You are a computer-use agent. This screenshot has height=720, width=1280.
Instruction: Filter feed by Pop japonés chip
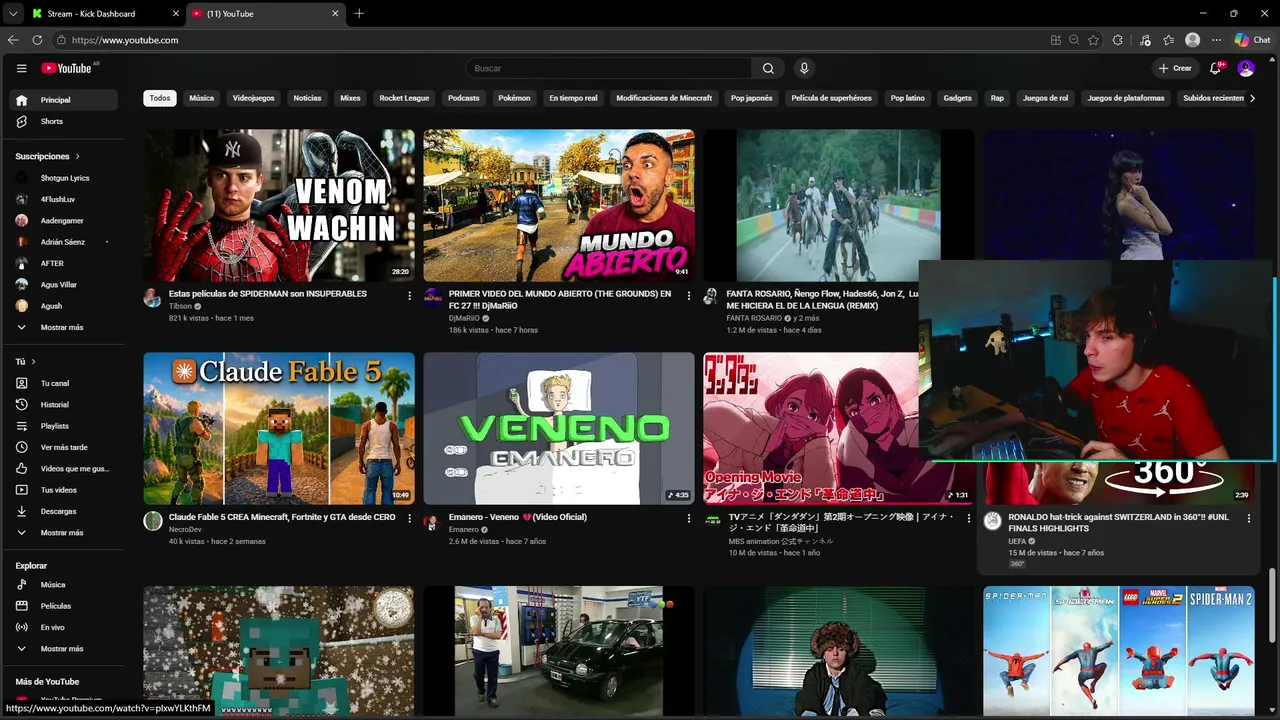point(752,98)
